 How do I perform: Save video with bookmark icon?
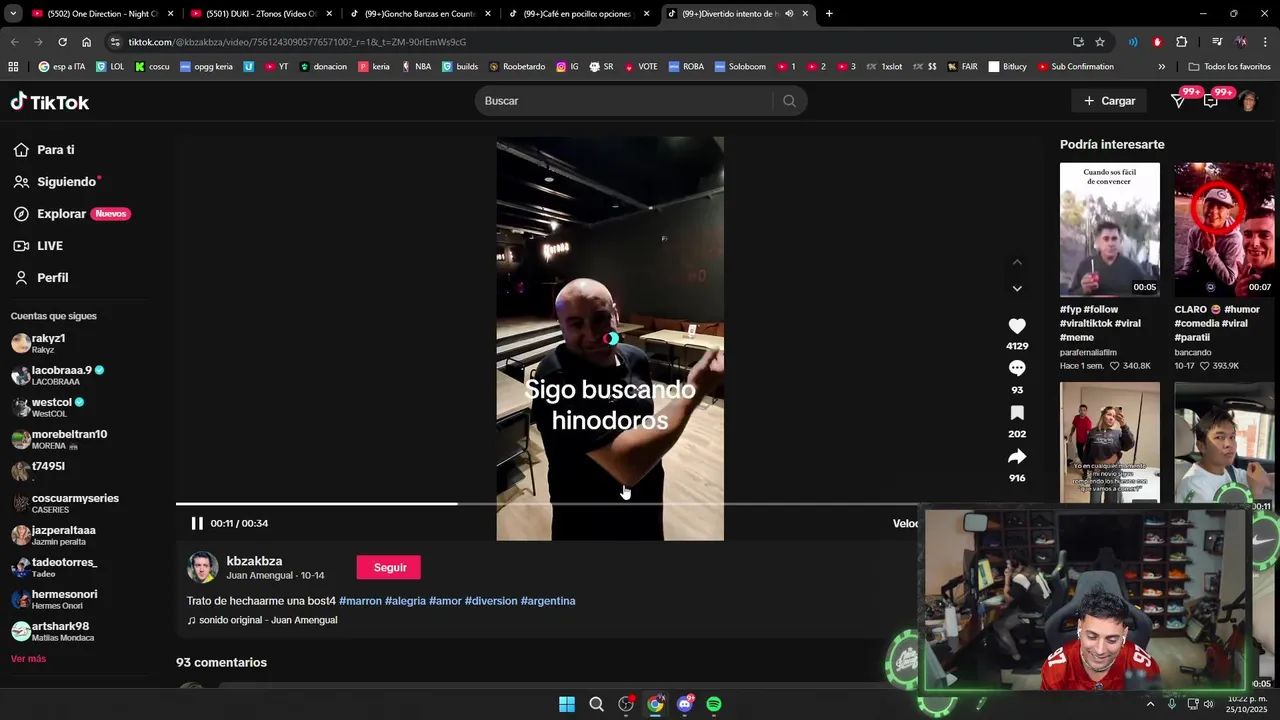[1017, 413]
